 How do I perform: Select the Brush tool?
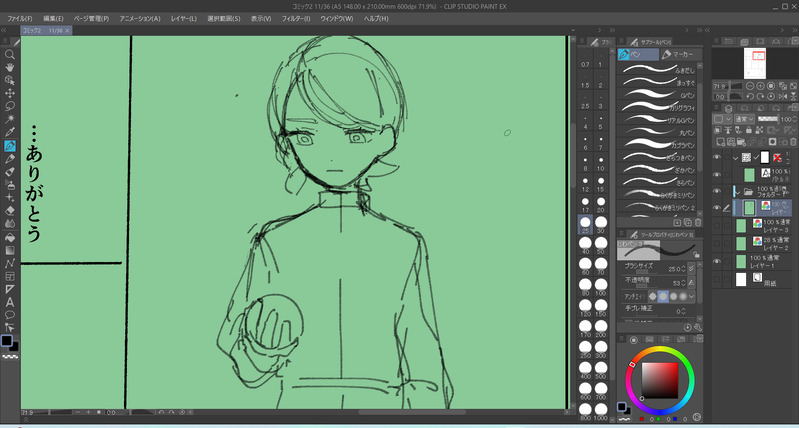tap(10, 172)
